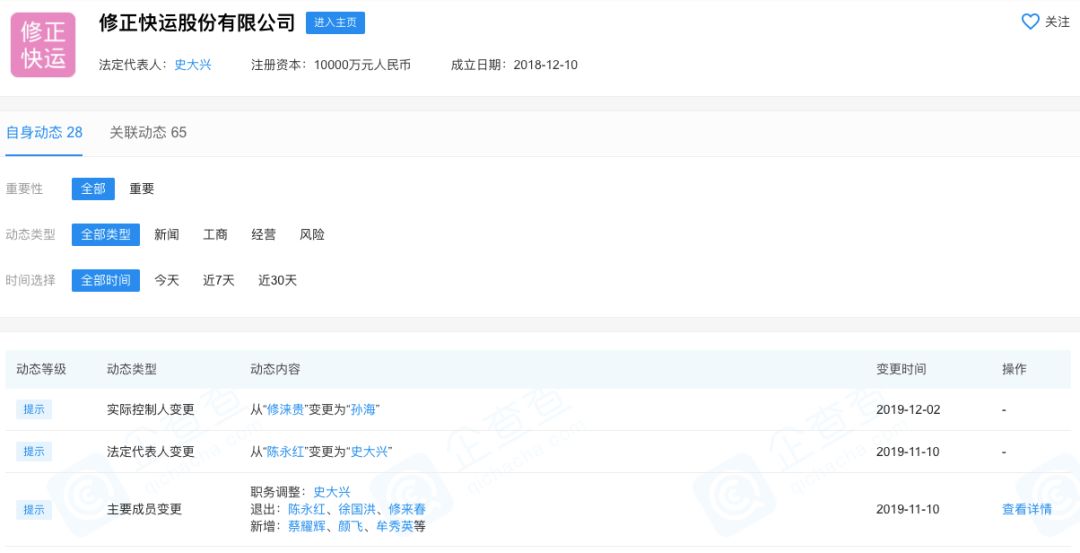Select 全部类型 dynamic type filter

105,235
